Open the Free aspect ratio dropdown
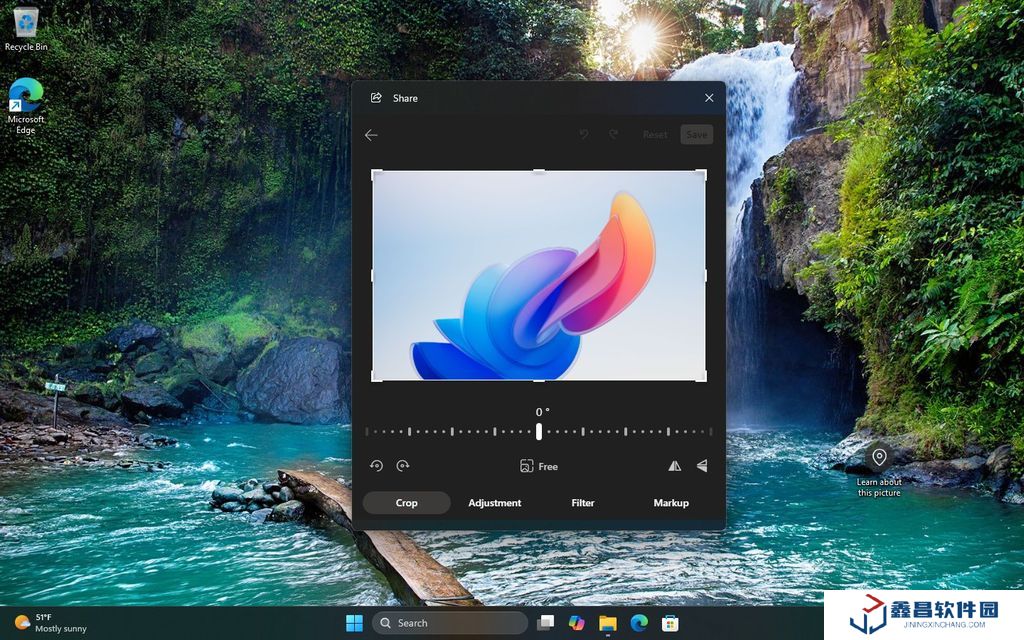1024x640 pixels. point(539,466)
